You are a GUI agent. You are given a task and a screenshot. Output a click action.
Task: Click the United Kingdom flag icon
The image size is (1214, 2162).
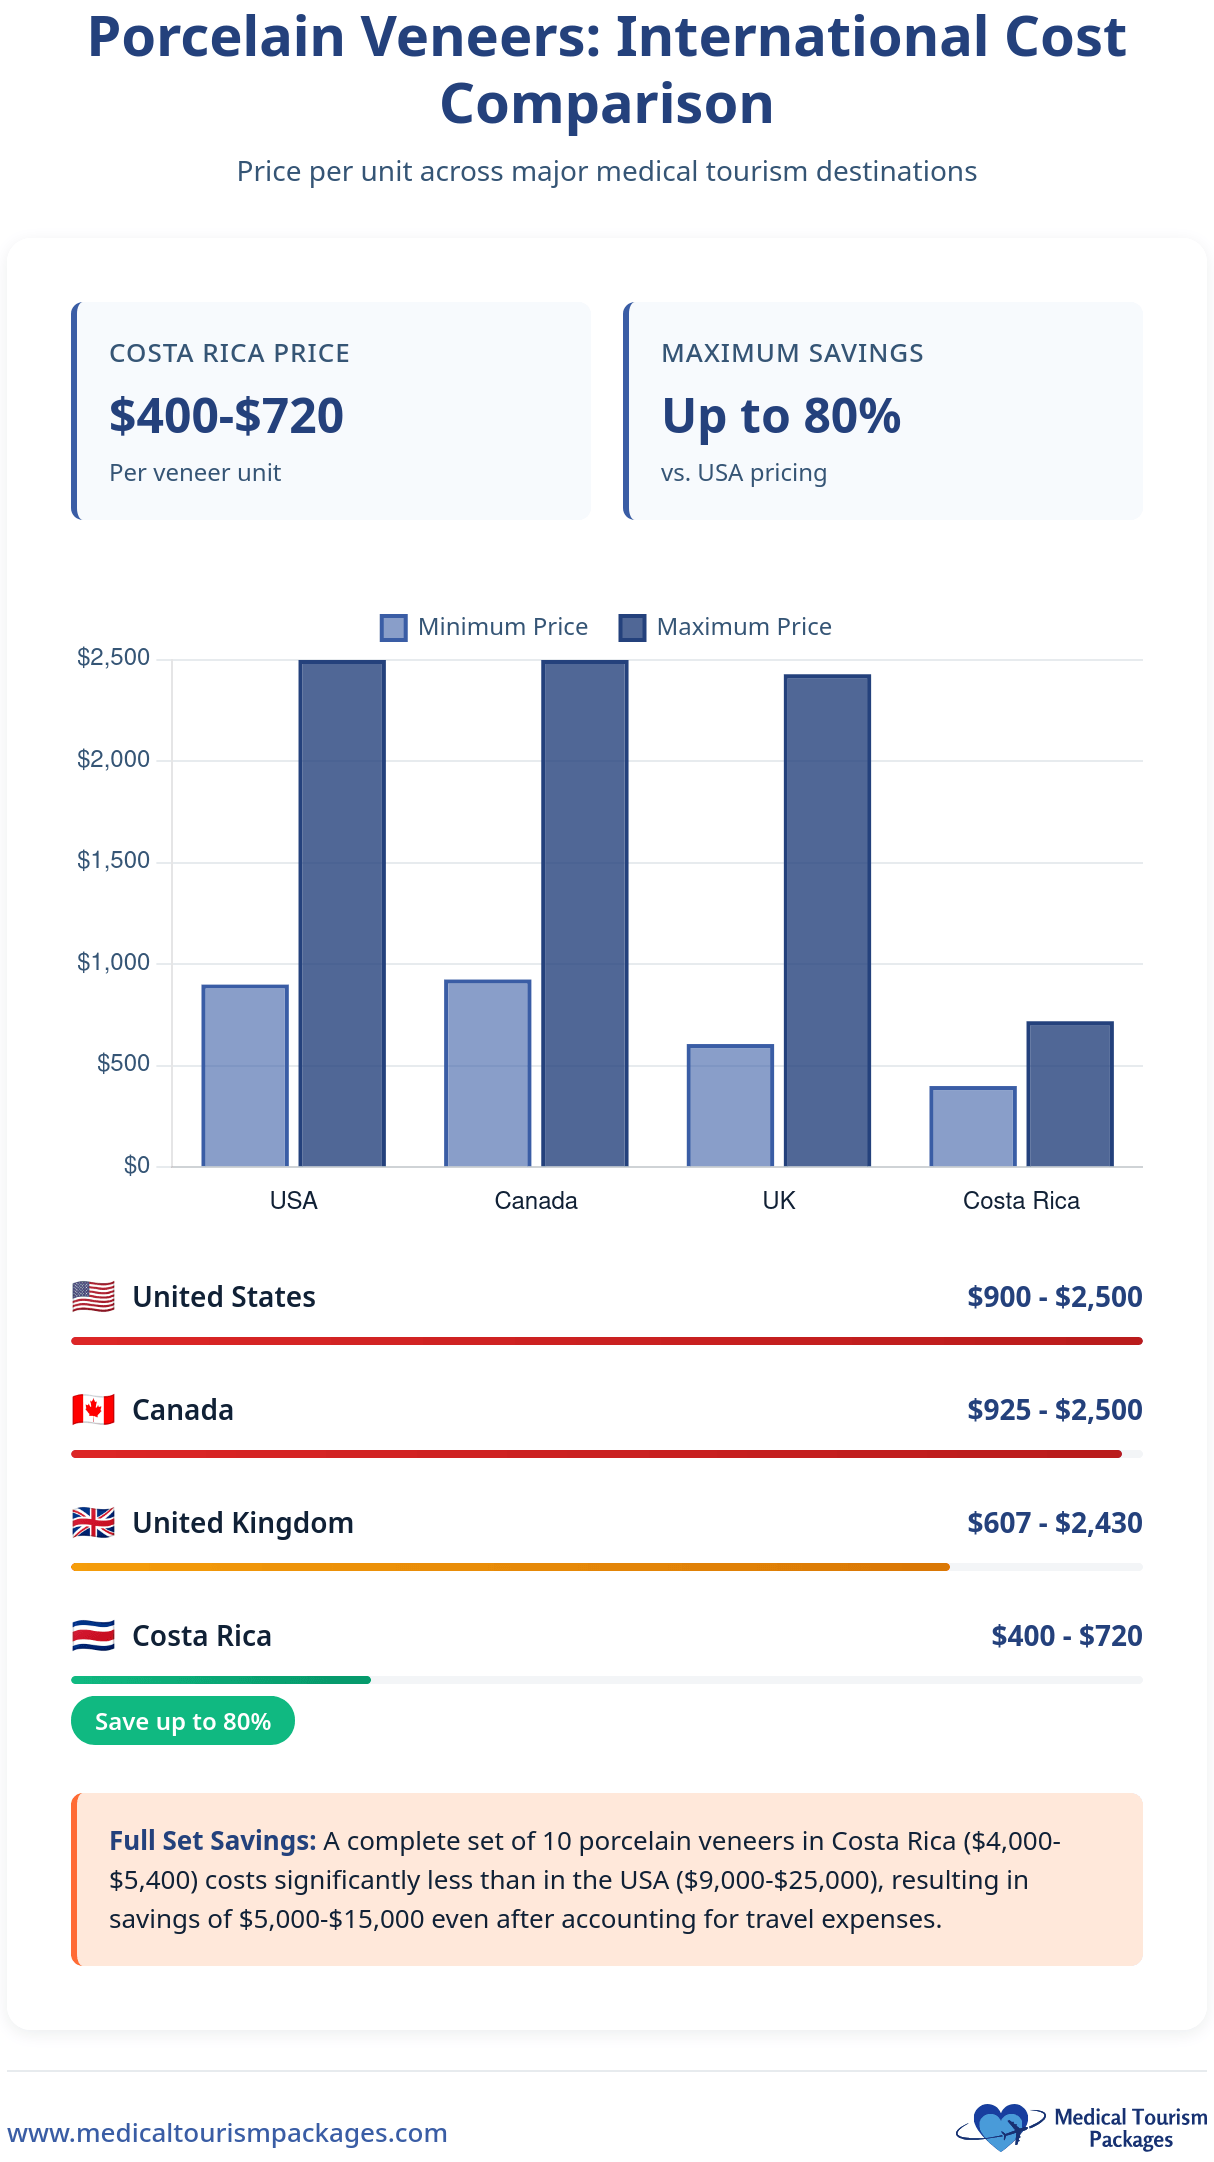(93, 1523)
